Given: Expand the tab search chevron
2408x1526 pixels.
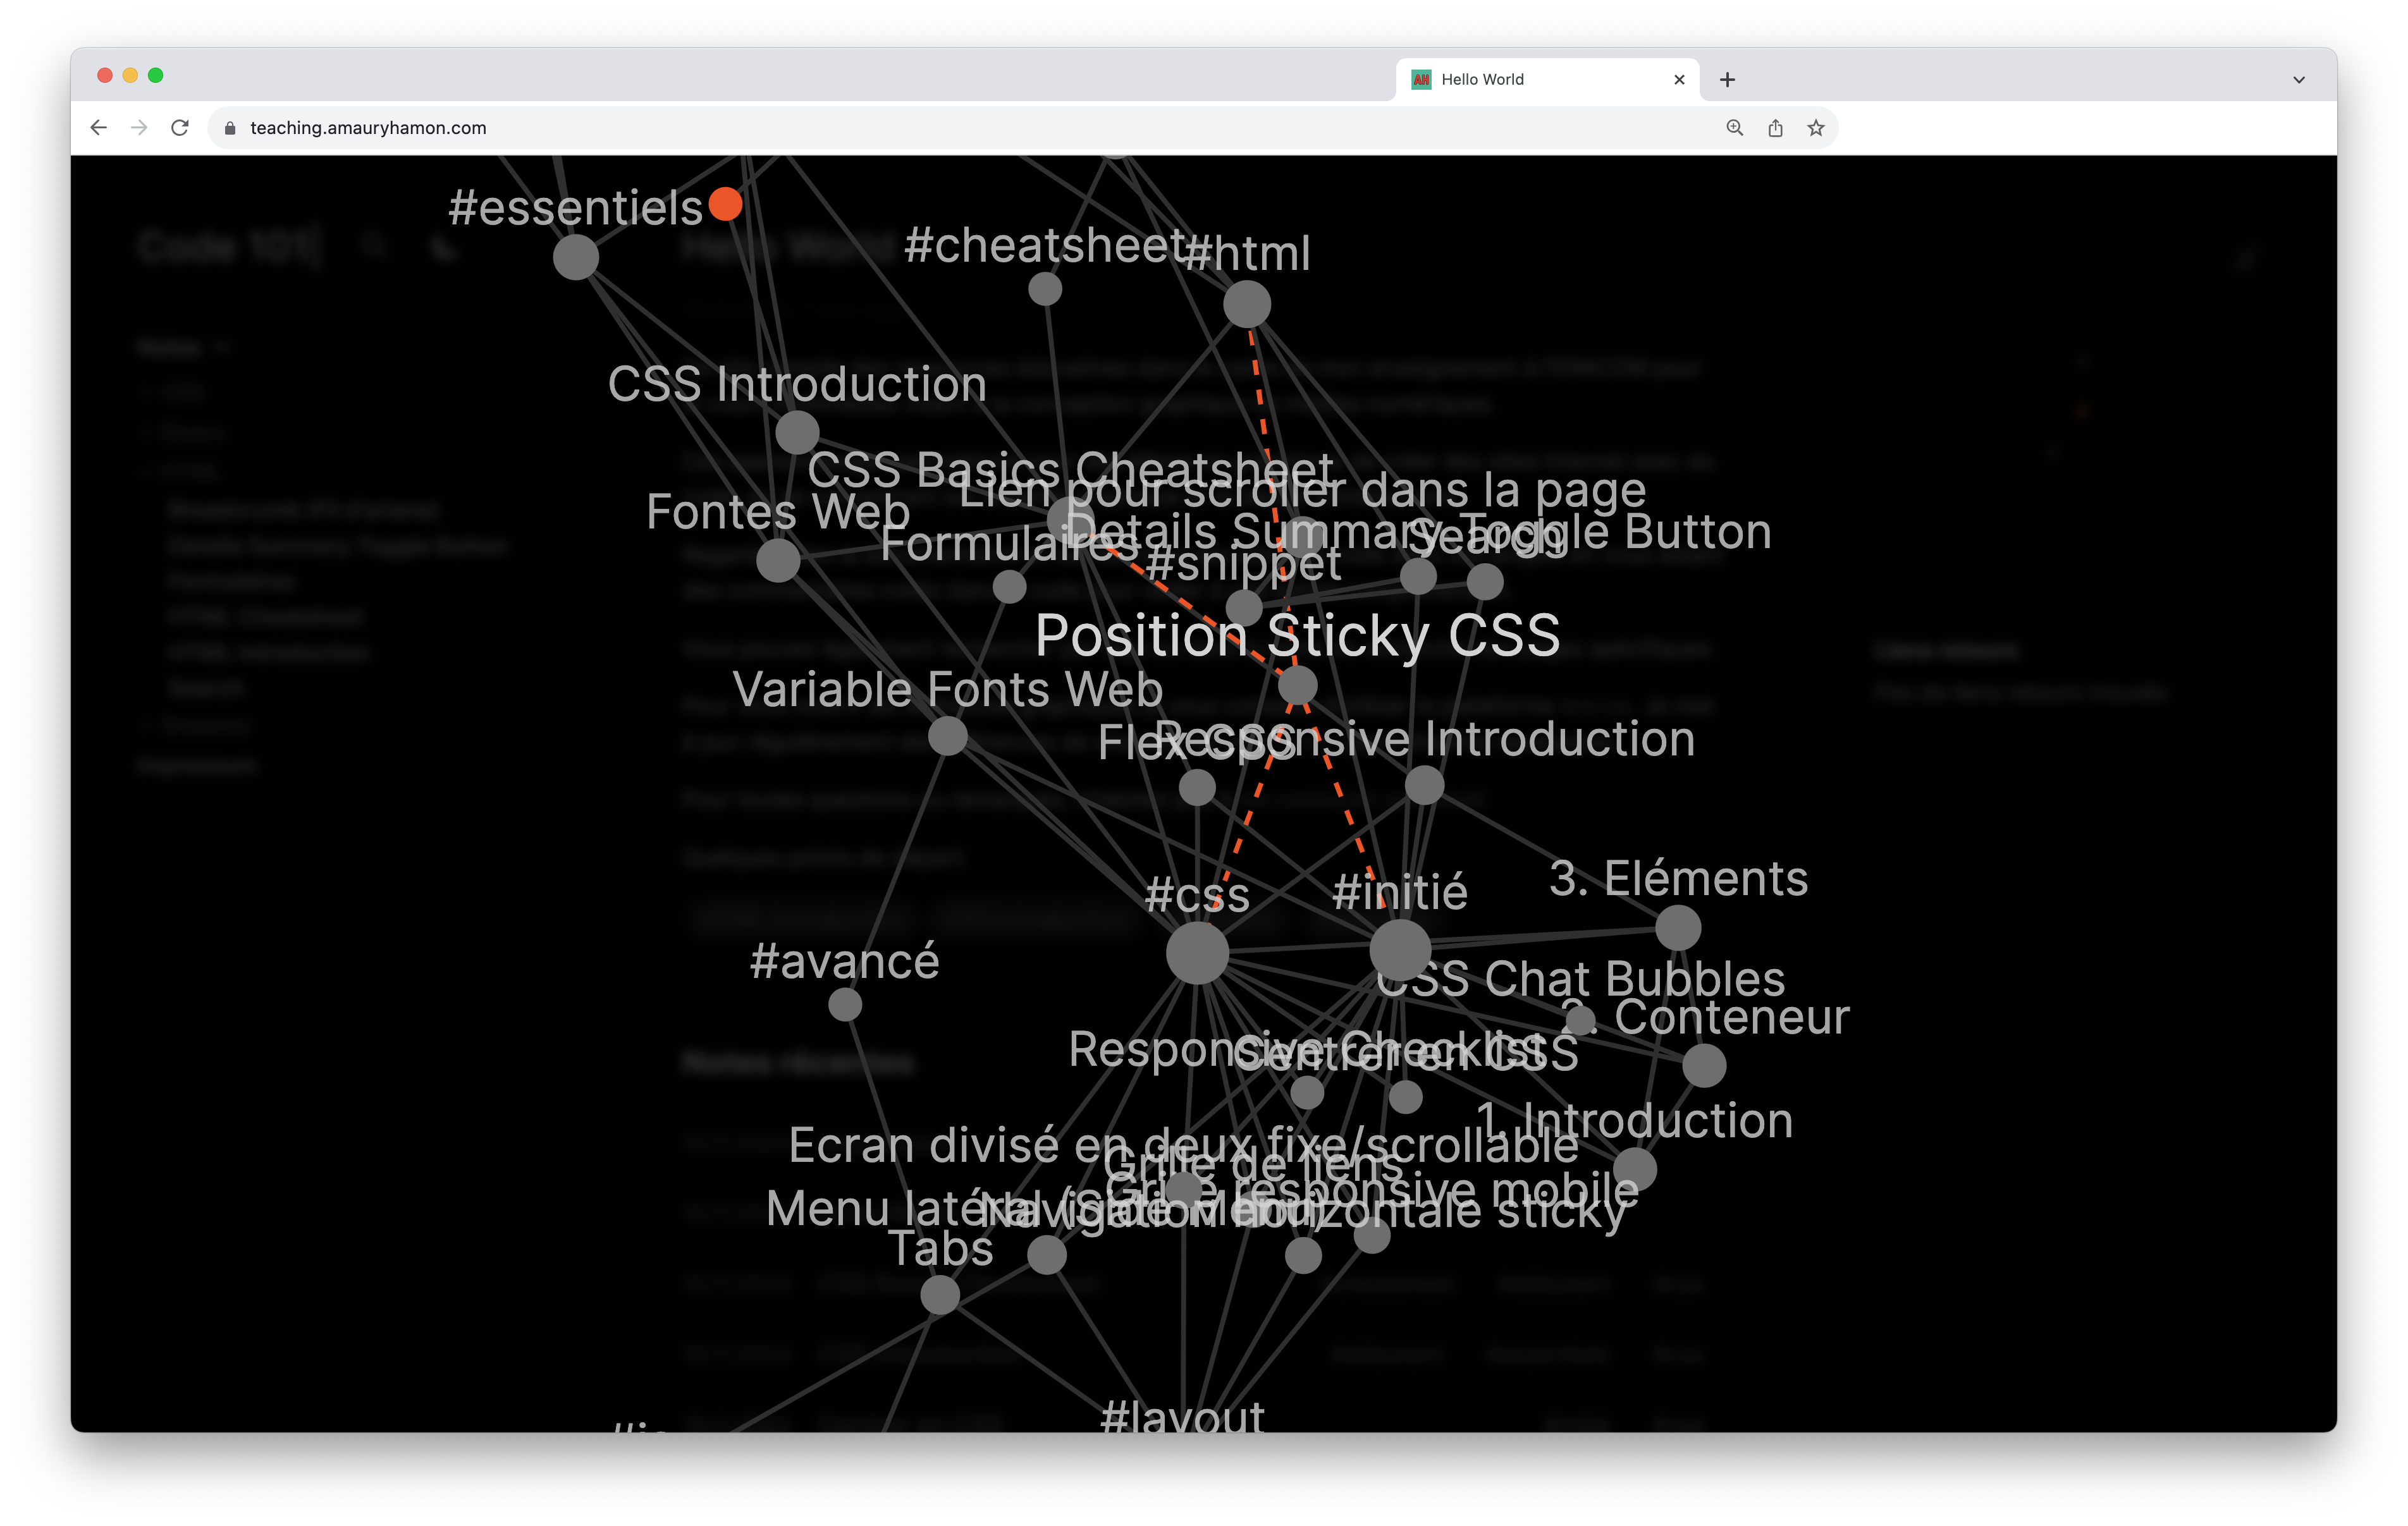Looking at the screenshot, I should pos(2298,80).
